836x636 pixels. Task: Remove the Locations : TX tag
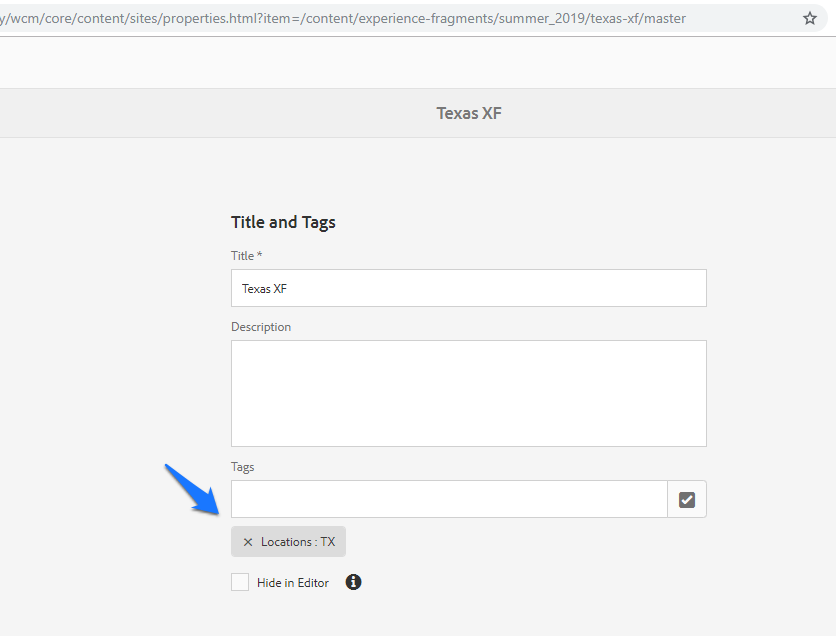248,542
